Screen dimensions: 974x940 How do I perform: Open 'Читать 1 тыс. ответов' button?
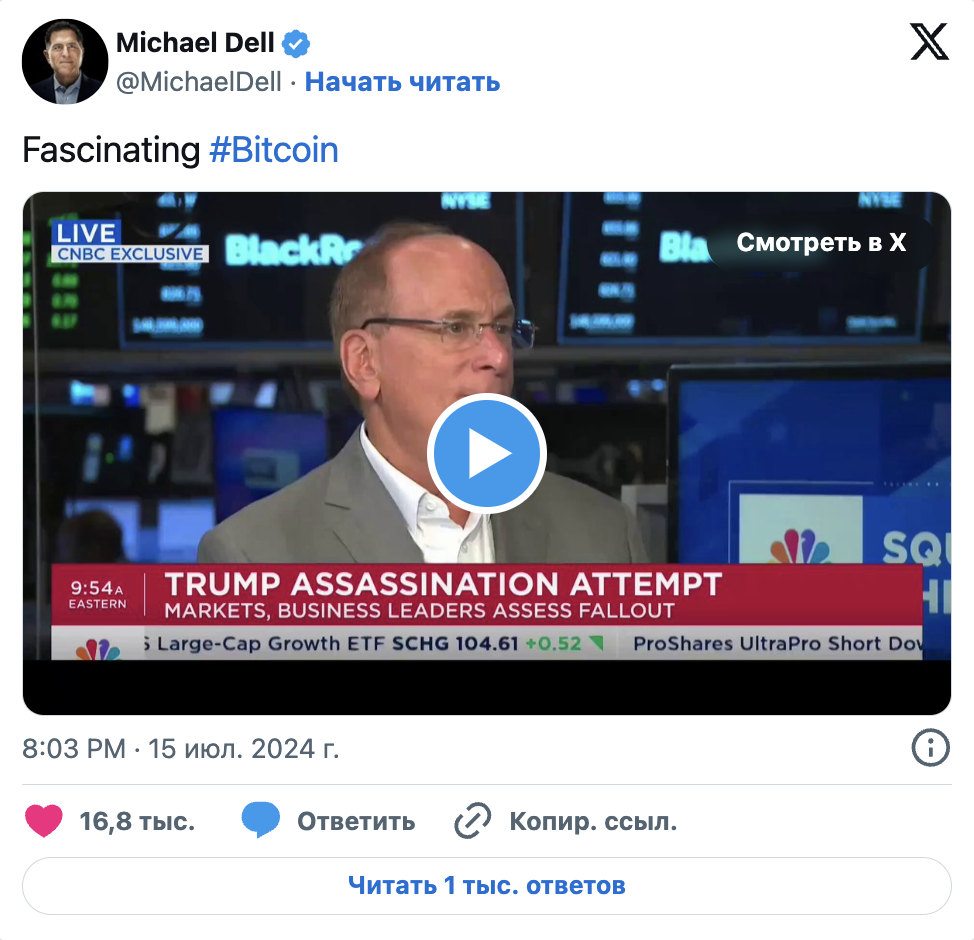tap(487, 885)
